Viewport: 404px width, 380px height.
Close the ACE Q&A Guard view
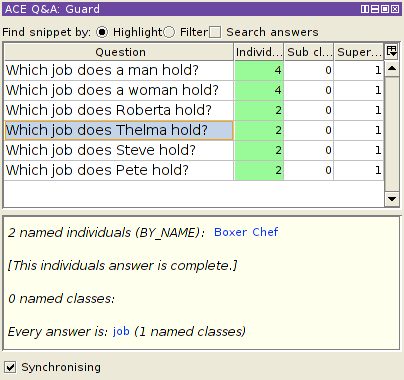coord(395,9)
